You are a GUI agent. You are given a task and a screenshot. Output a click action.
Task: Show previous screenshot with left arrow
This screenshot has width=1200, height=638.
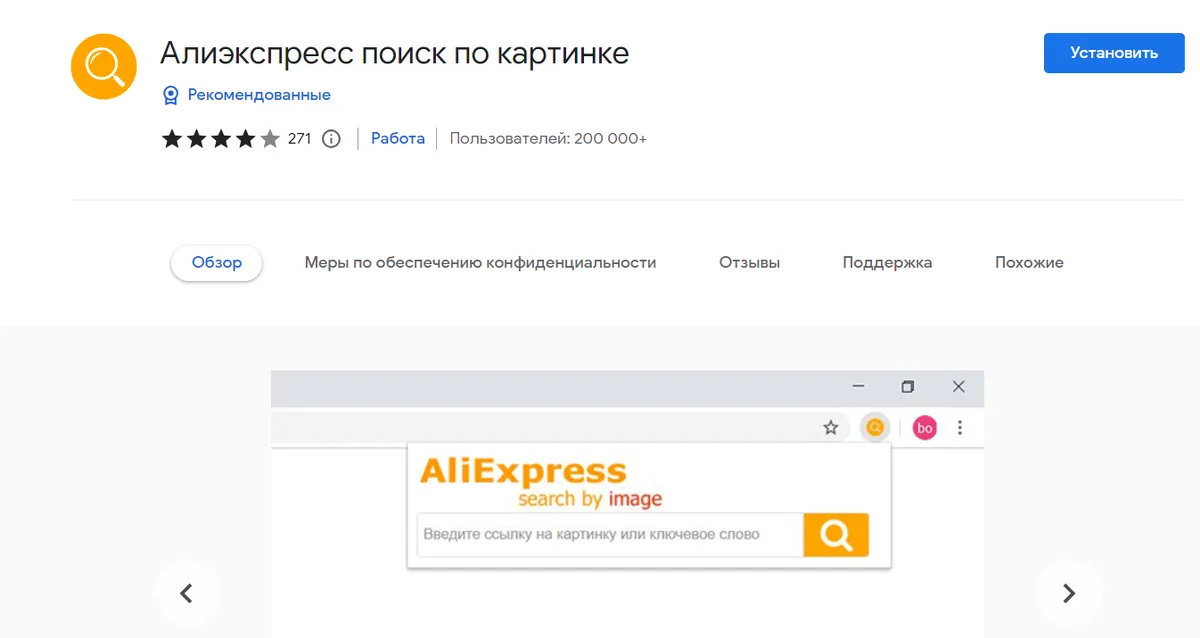pos(186,593)
